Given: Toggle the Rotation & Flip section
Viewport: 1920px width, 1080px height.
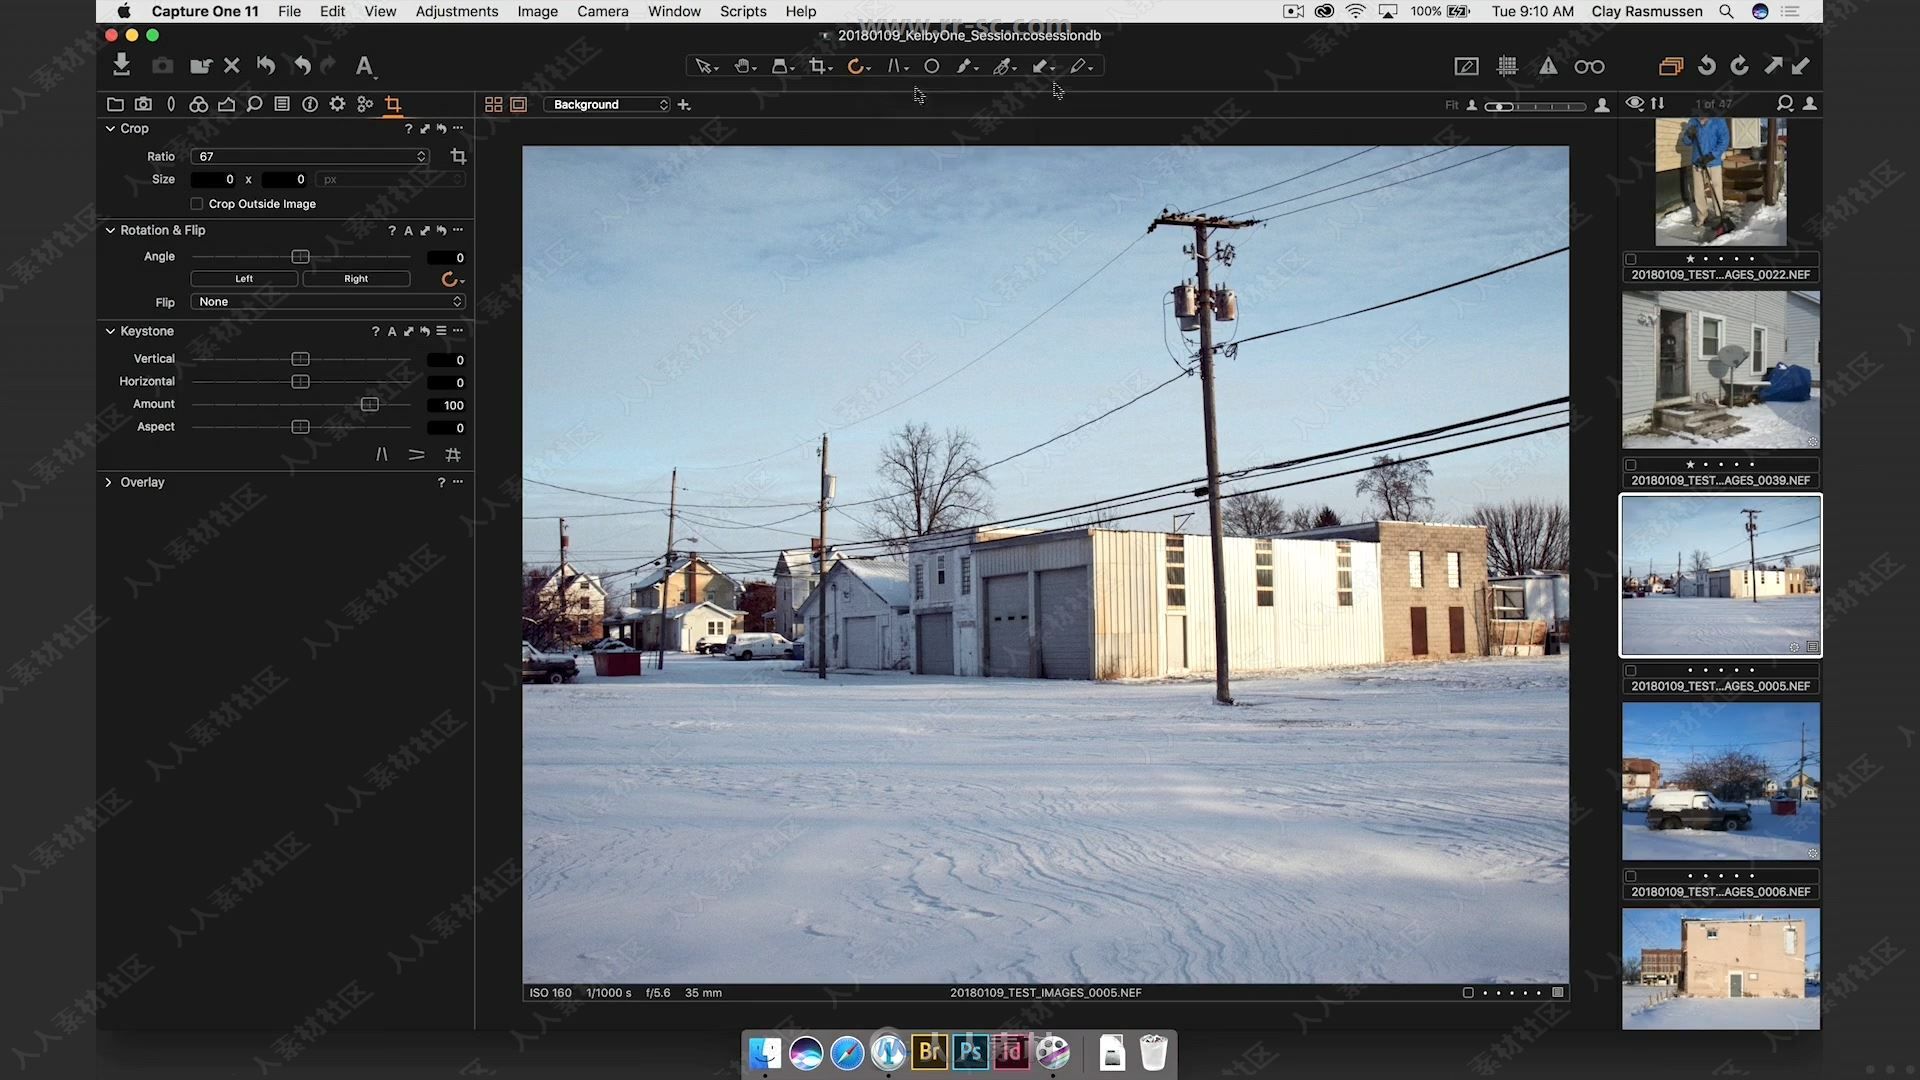Looking at the screenshot, I should click(x=108, y=229).
